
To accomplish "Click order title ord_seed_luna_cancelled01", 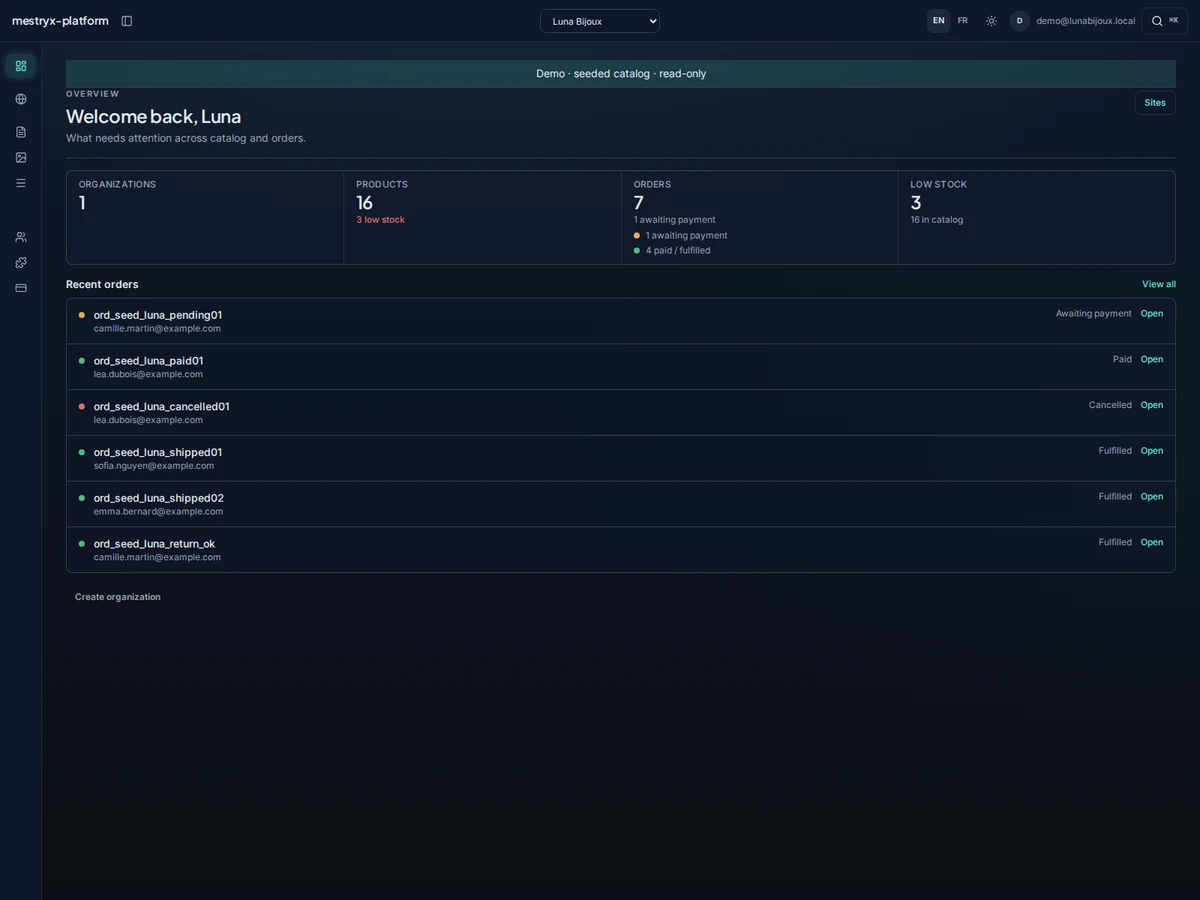I will [162, 407].
